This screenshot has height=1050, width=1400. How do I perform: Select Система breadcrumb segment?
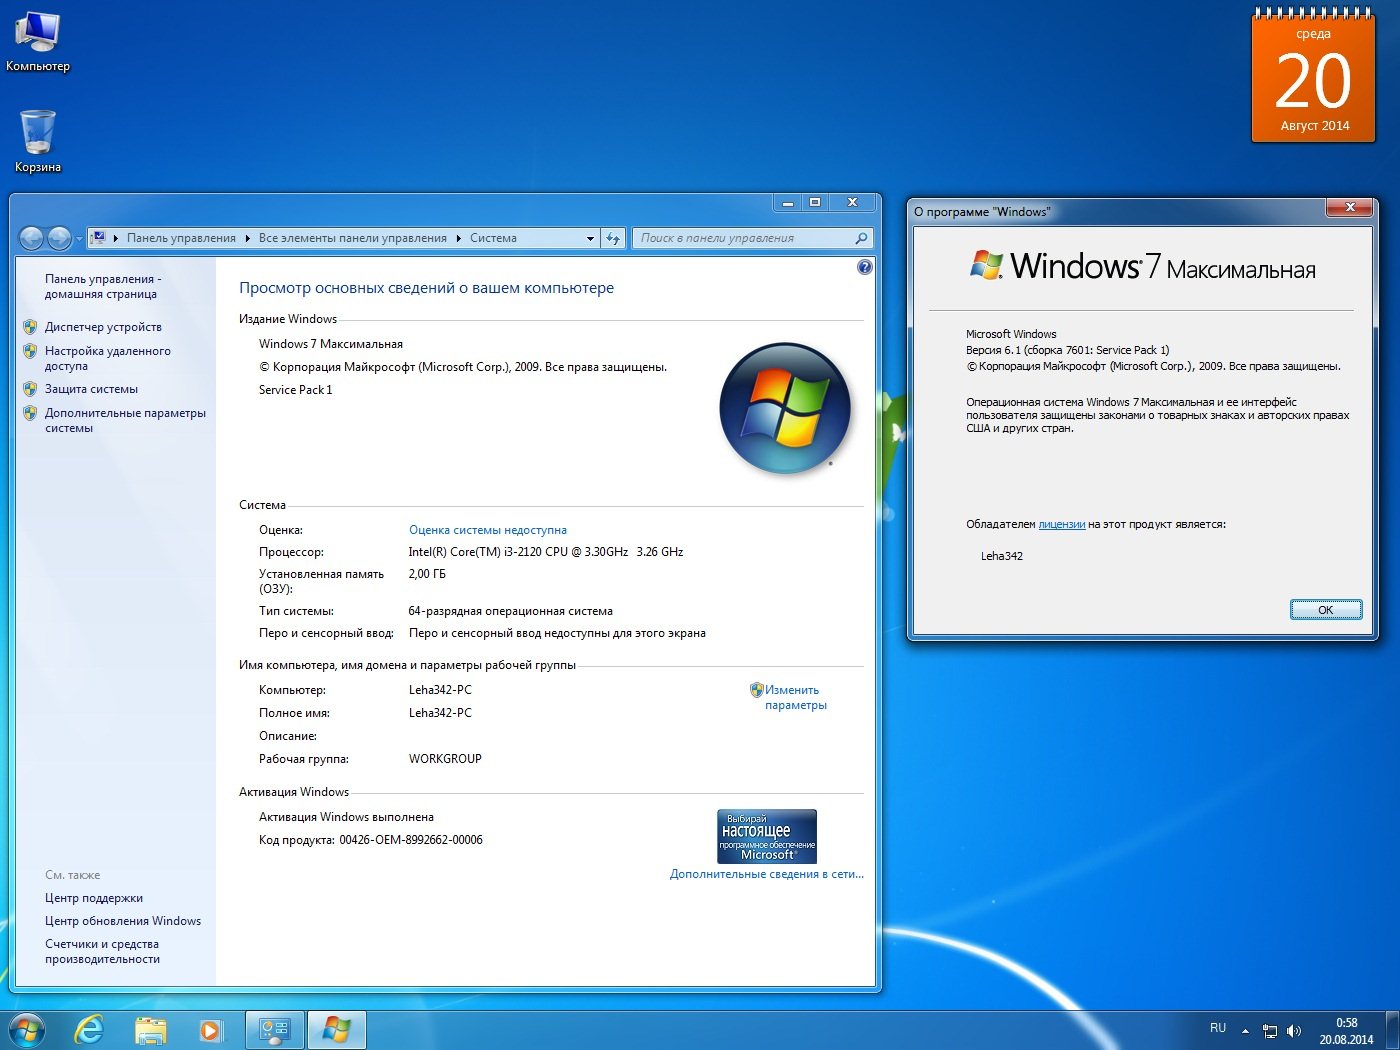tap(493, 238)
